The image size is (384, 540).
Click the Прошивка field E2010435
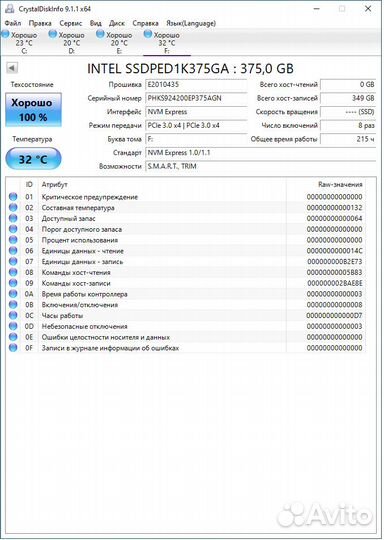coord(196,85)
